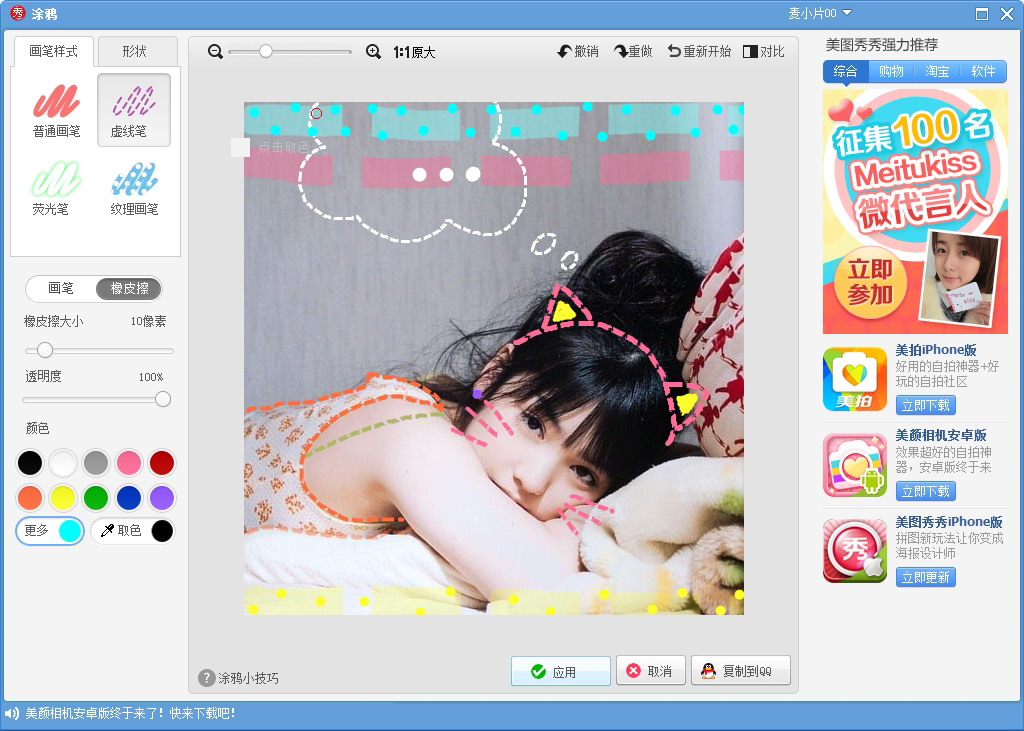The height and width of the screenshot is (731, 1024).
Task: Switch to the 形状 tab
Action: pos(135,51)
